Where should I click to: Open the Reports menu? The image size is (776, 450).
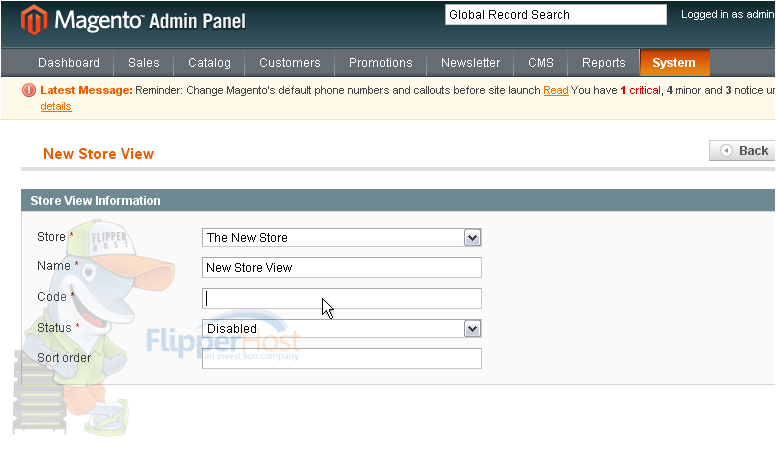tap(603, 63)
